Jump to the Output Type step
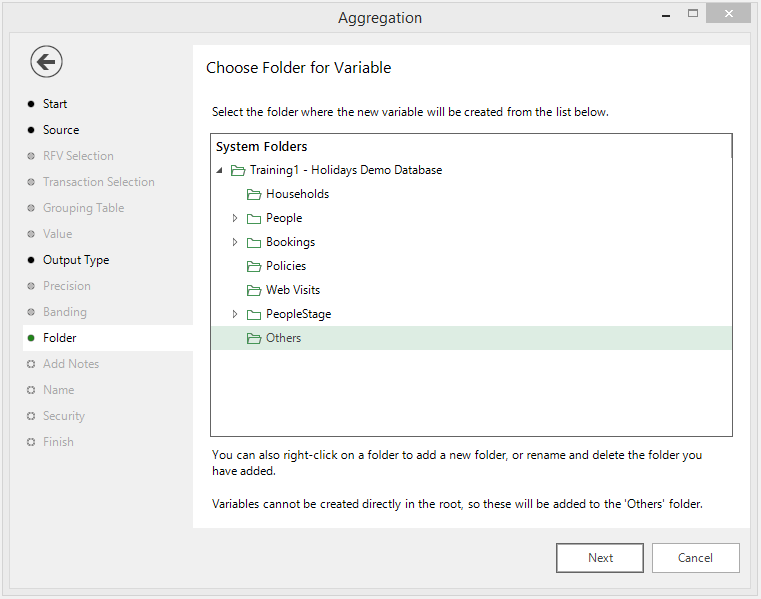This screenshot has width=761, height=599. [76, 260]
